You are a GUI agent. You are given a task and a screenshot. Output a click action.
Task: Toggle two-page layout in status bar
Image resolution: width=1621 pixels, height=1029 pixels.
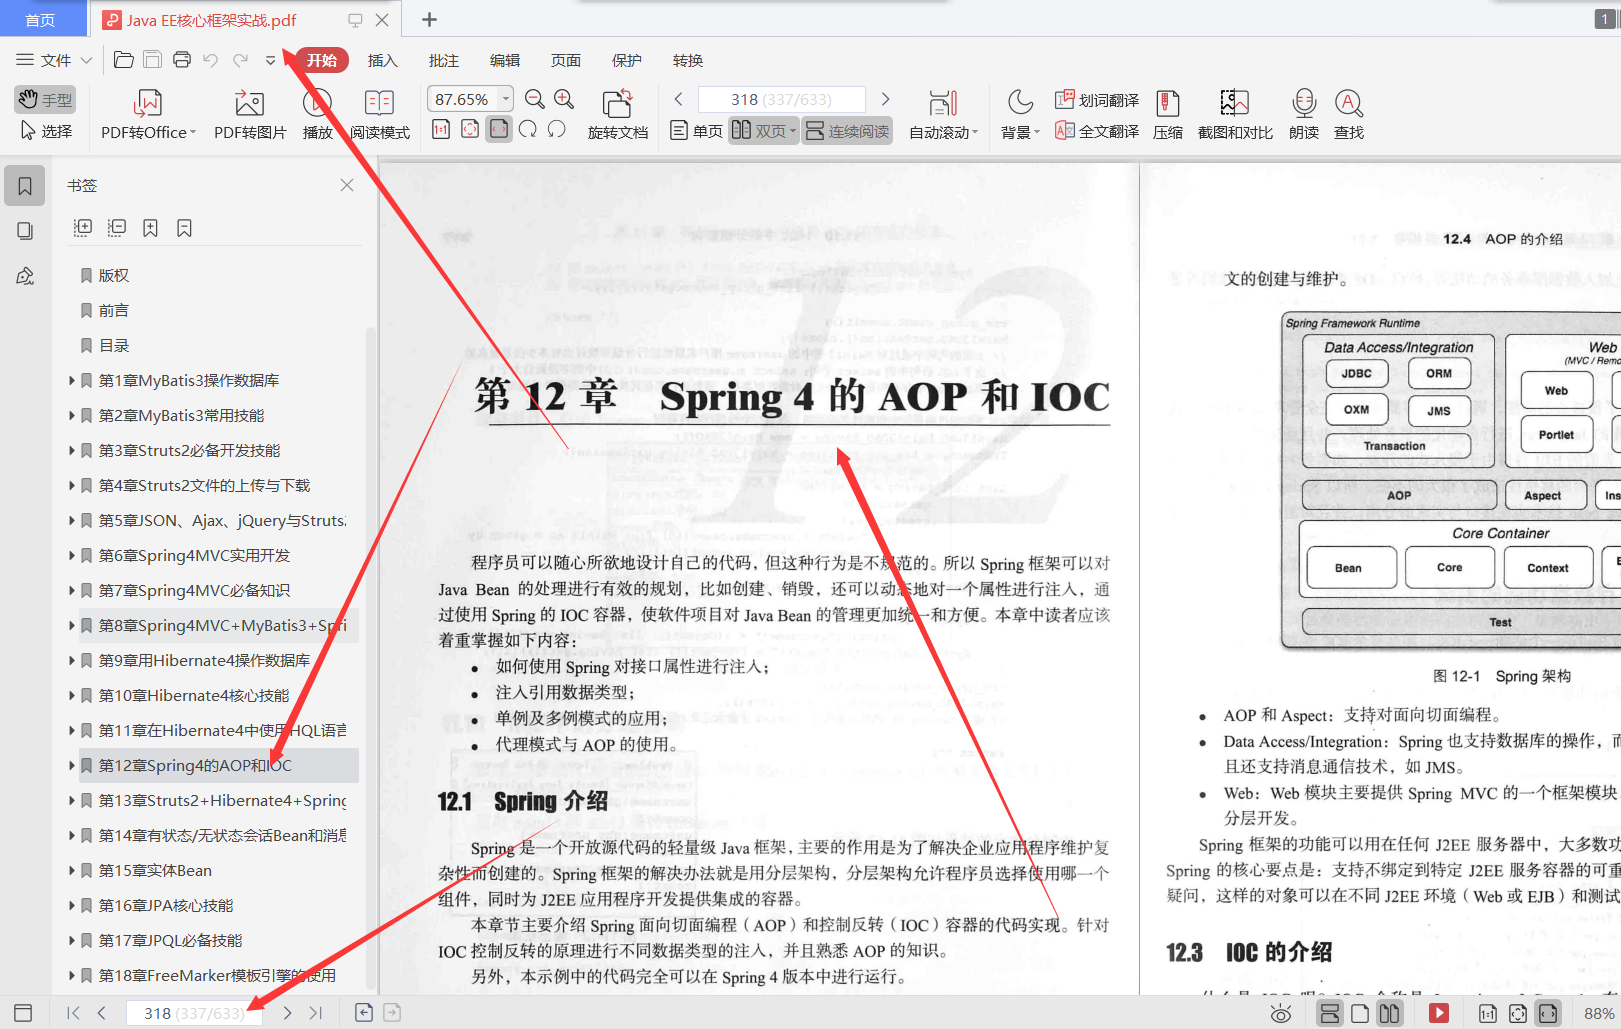pos(1390,1013)
